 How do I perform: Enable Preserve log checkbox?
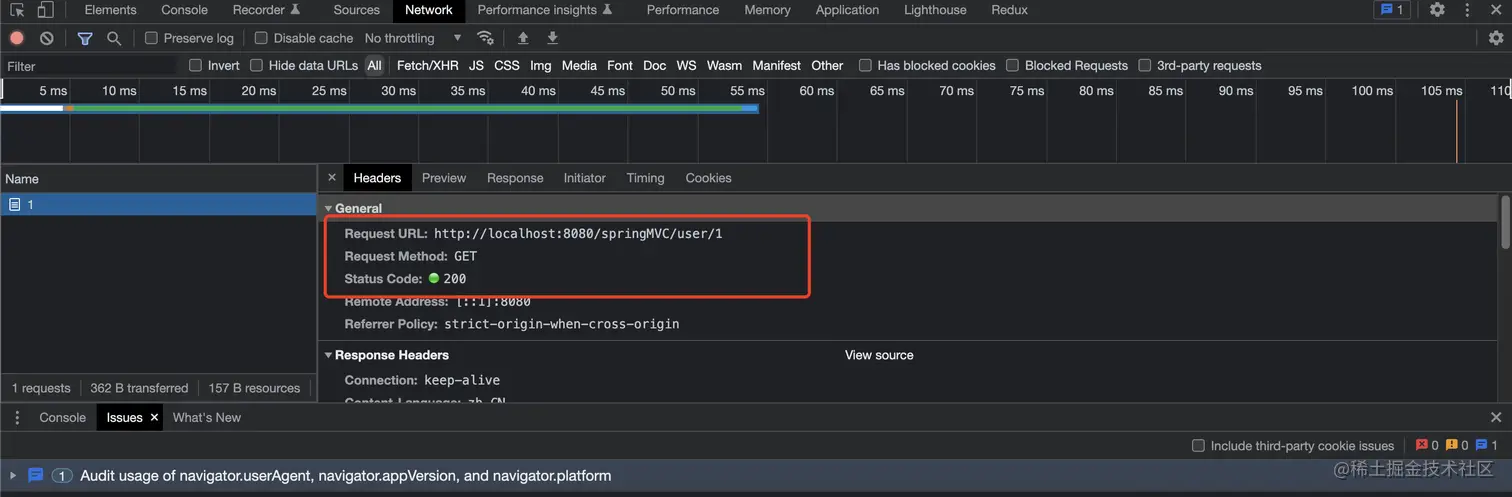coord(151,38)
